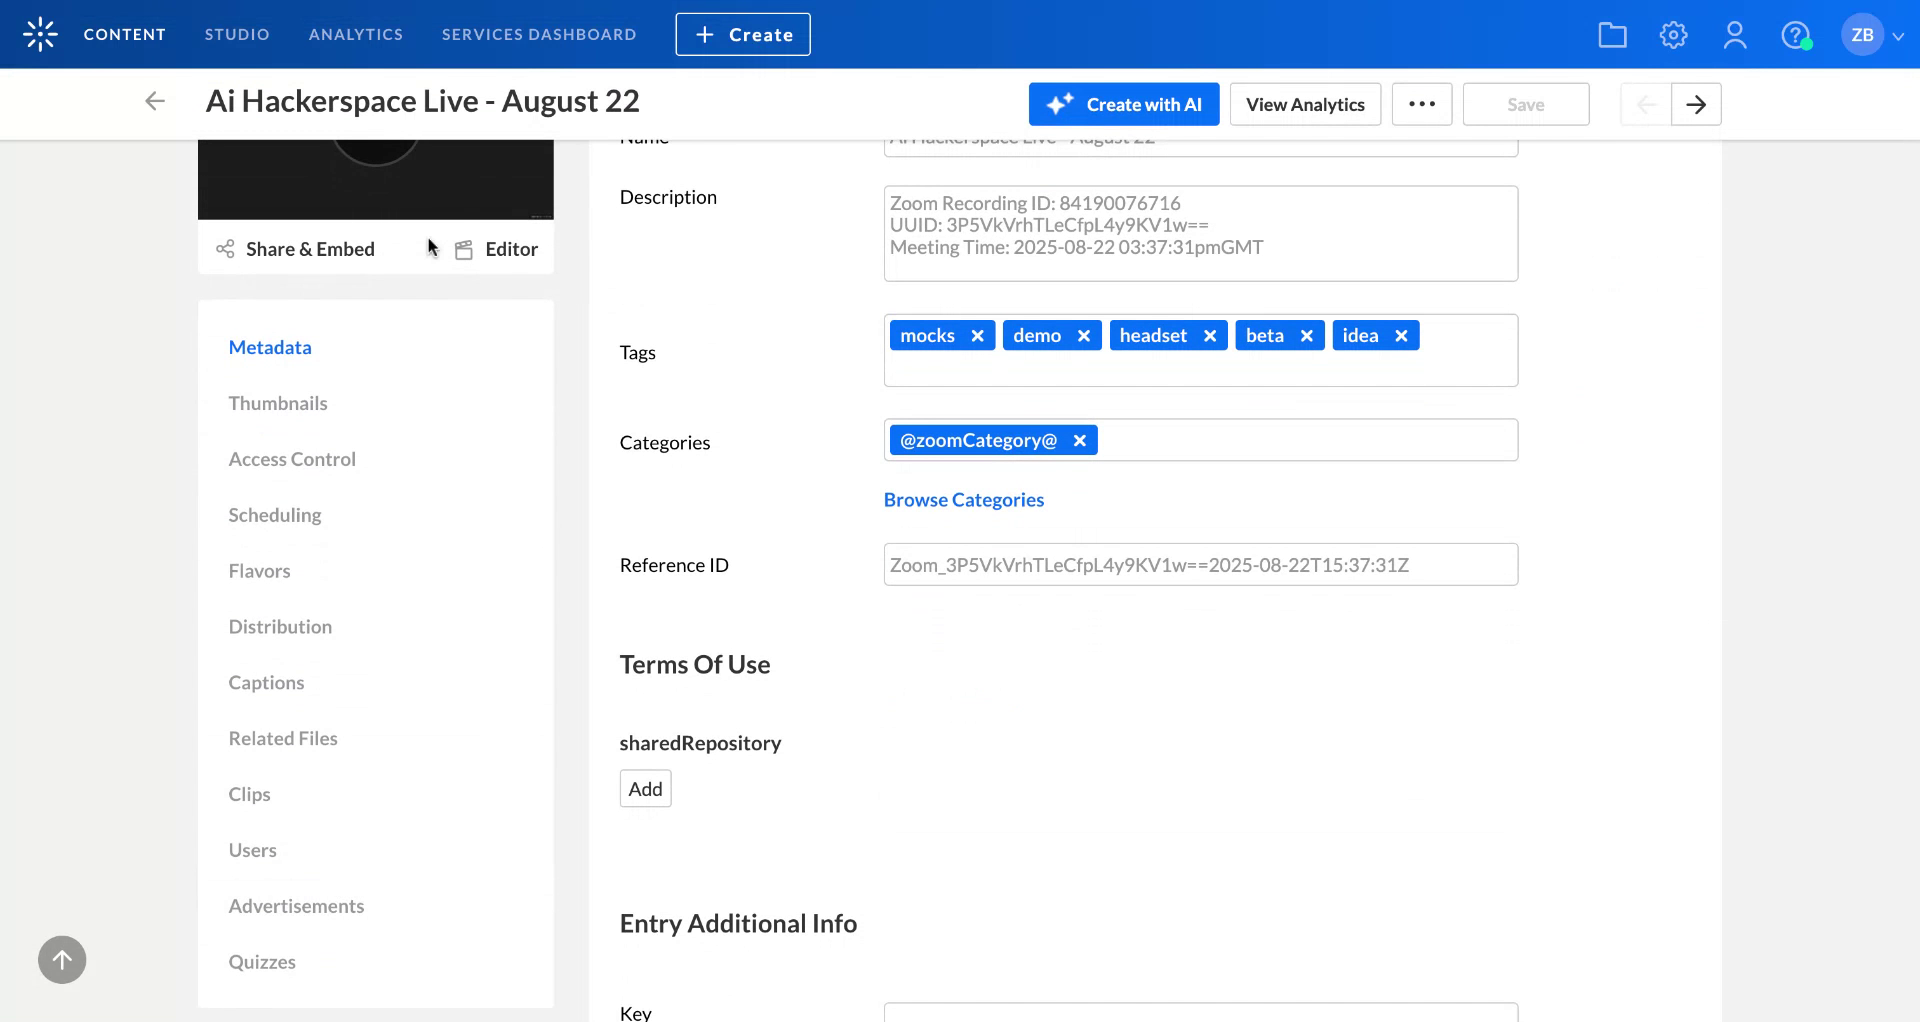Remove the "mocks" tag
The width and height of the screenshot is (1920, 1022).
[x=977, y=335]
